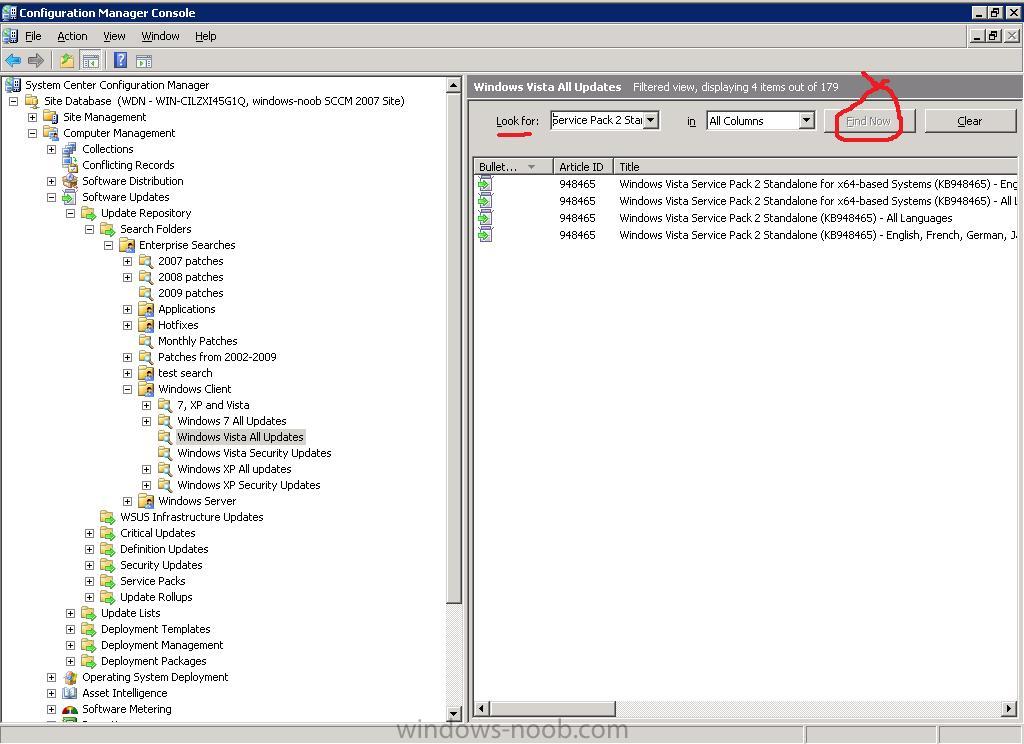Click the Operating System Deployment icon

click(69, 677)
